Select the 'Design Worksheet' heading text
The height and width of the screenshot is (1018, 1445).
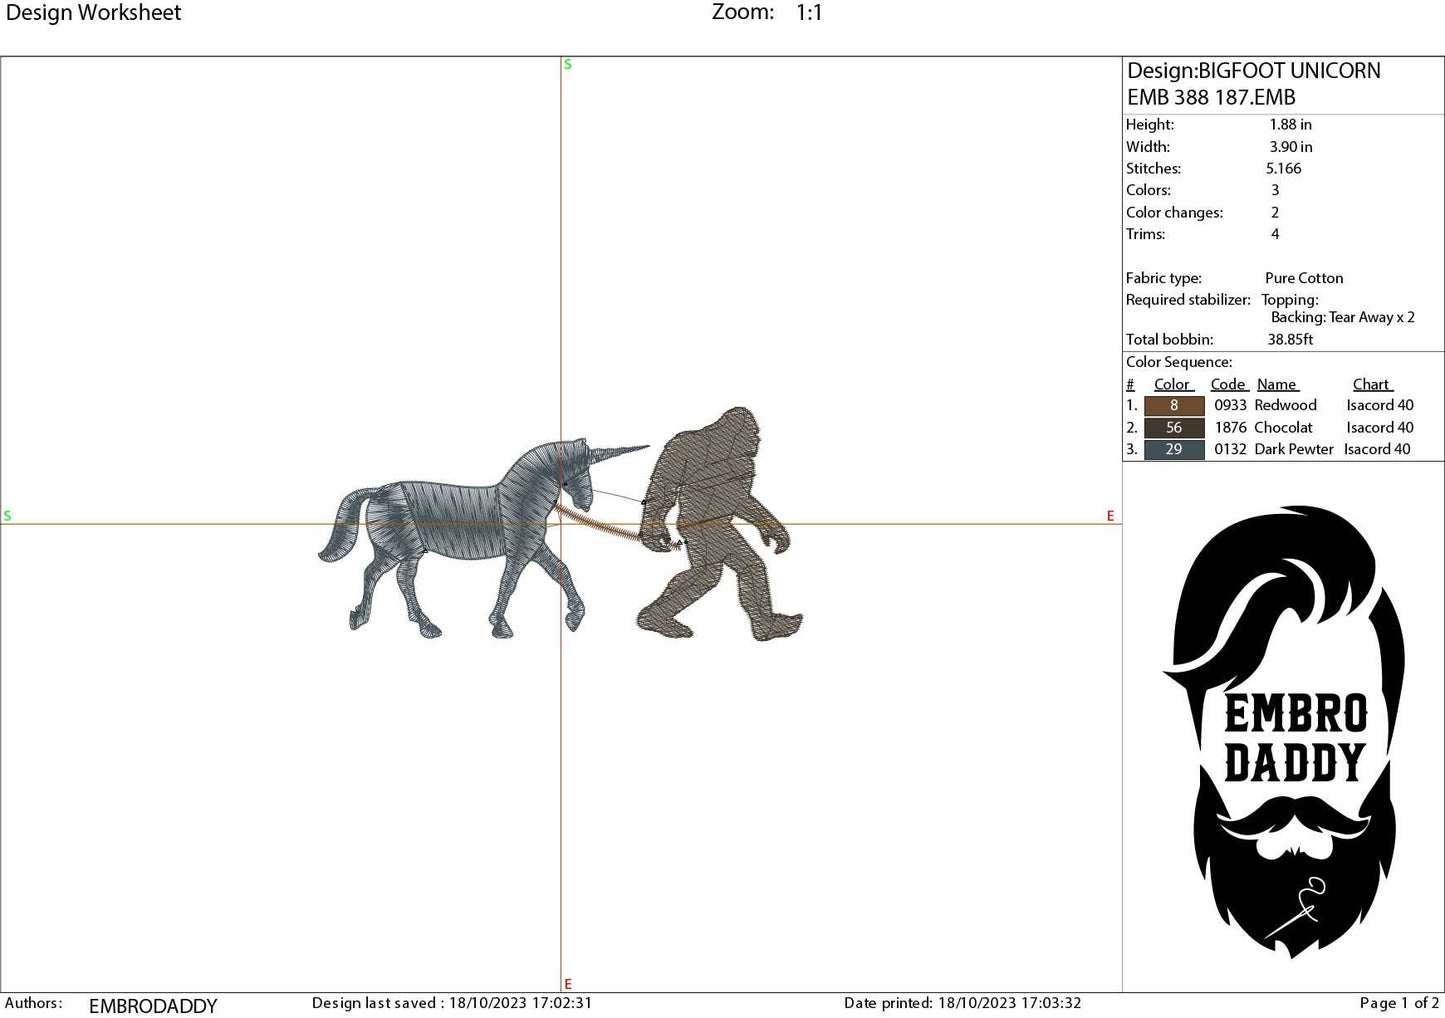click(x=93, y=13)
